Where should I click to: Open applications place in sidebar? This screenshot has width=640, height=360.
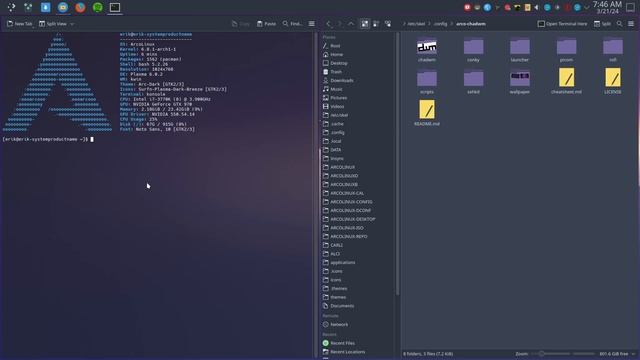tap(358, 262)
